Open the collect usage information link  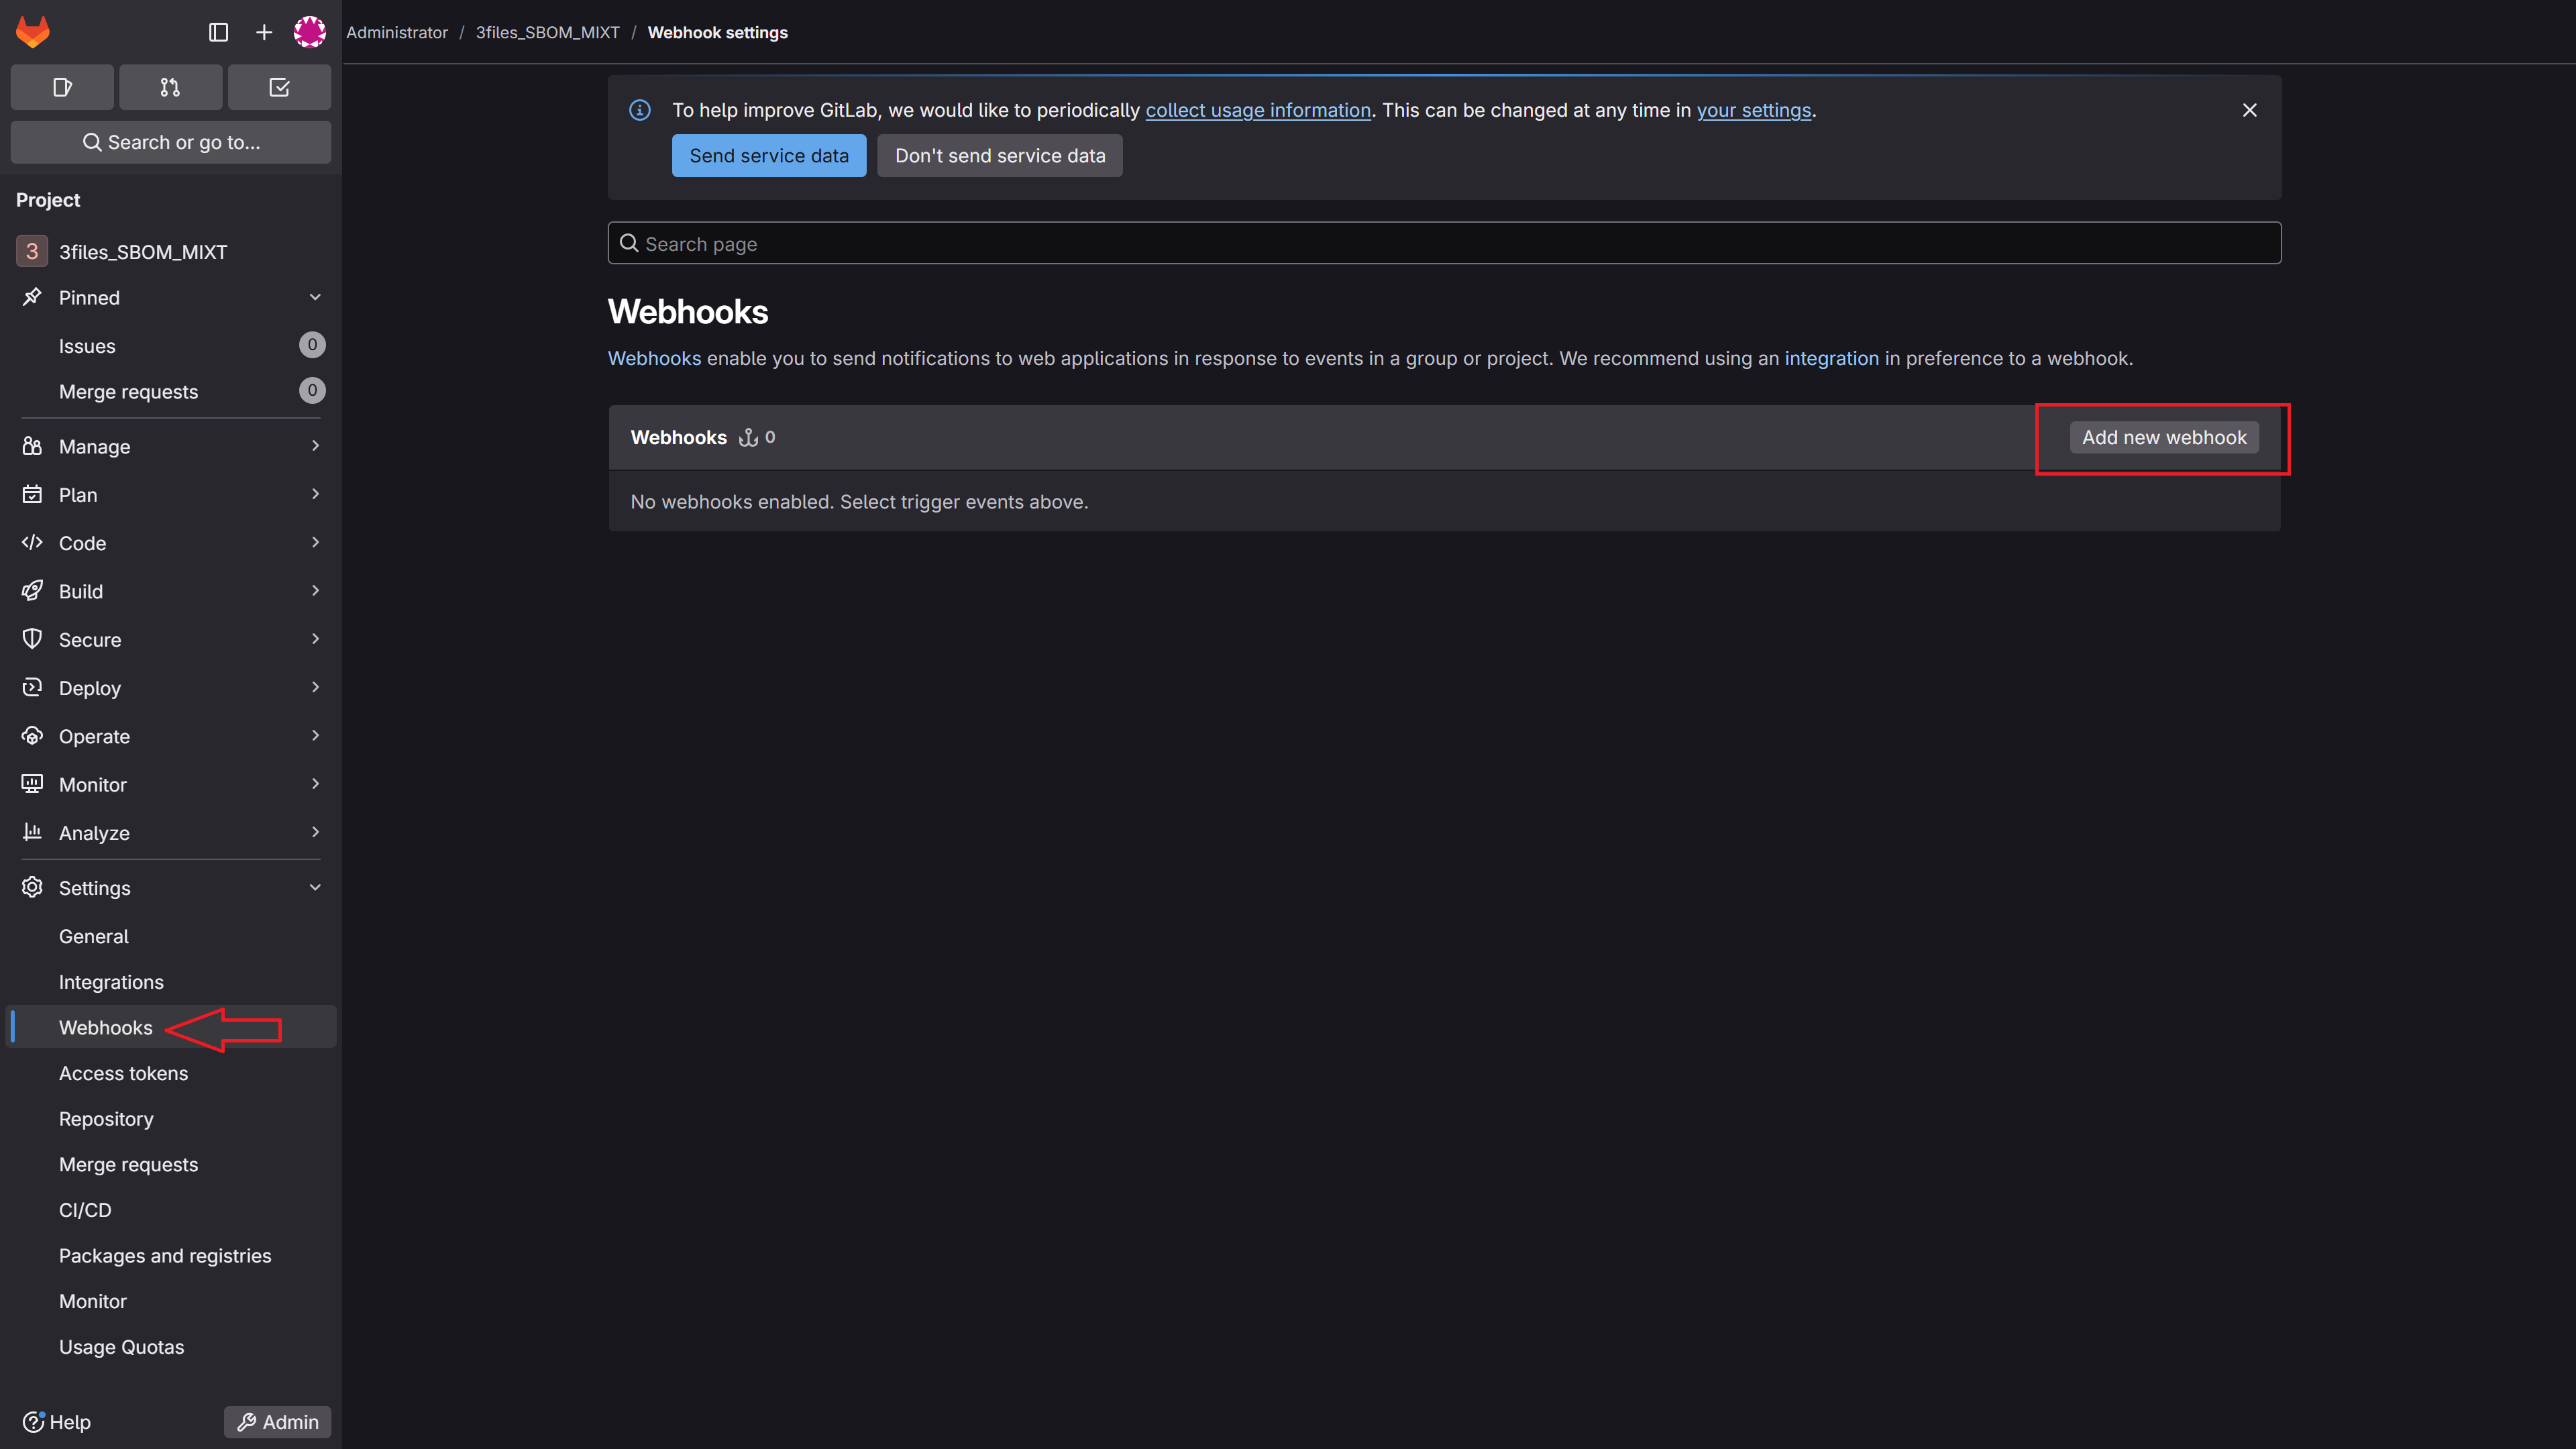coord(1258,110)
